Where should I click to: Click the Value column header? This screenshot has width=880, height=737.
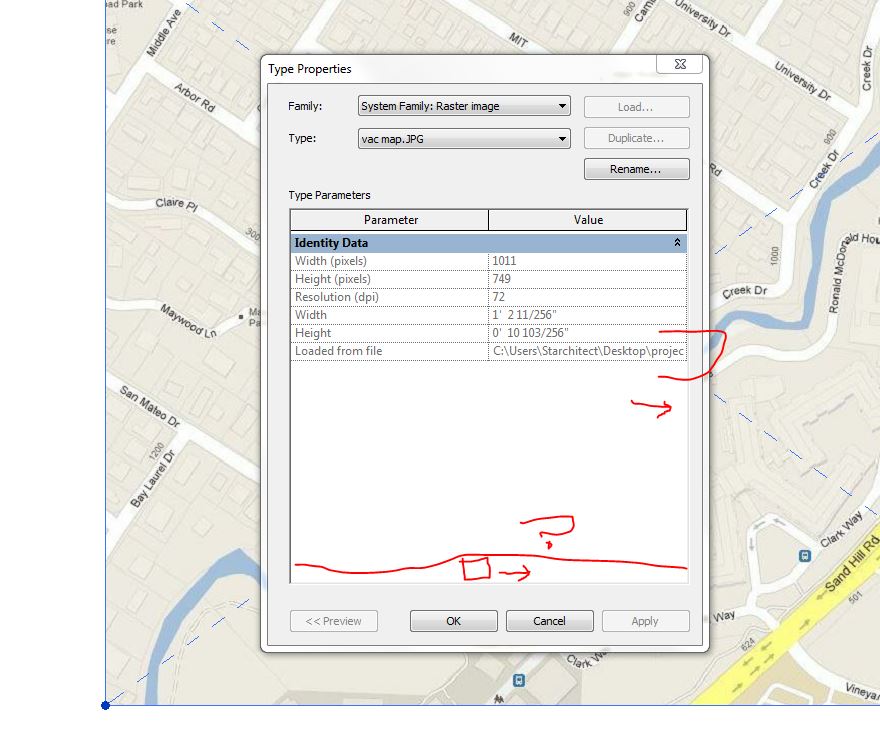(588, 220)
